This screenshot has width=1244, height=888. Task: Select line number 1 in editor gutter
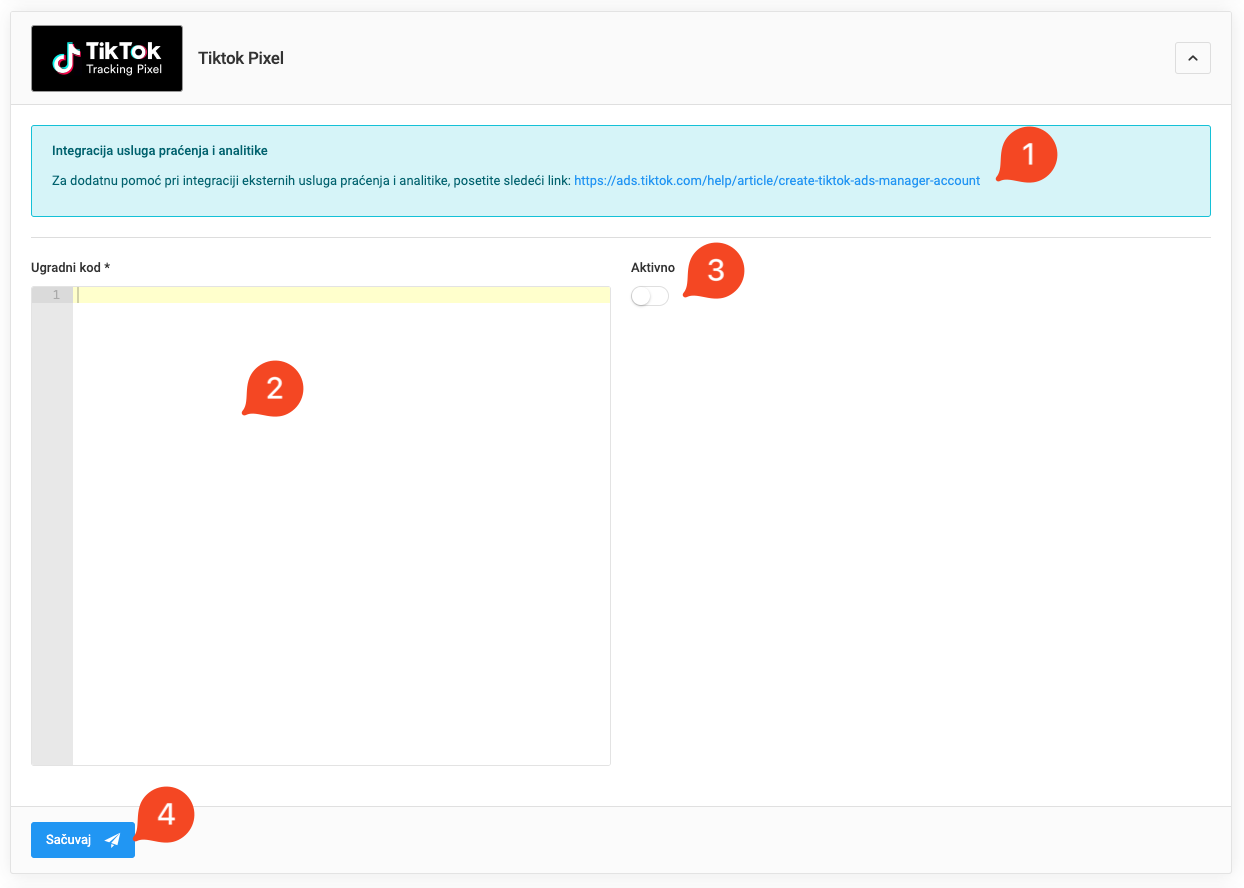tap(56, 295)
